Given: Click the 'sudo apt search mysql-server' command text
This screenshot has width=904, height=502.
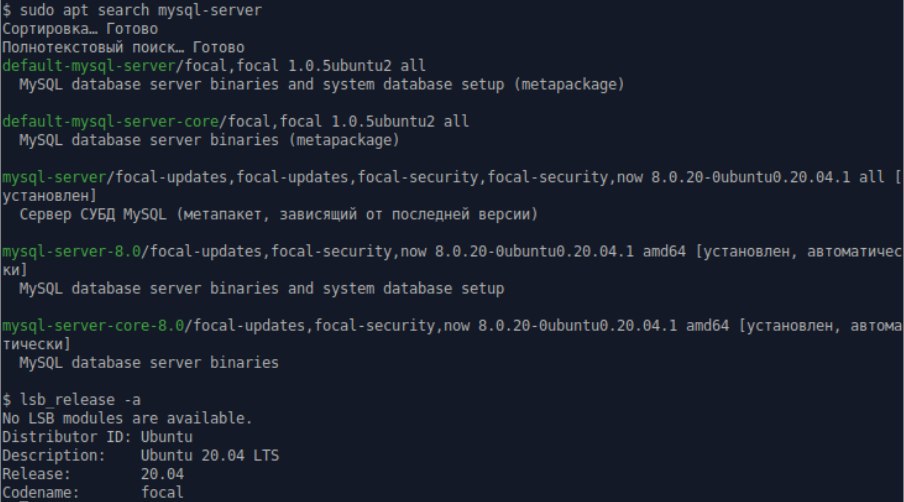Looking at the screenshot, I should tap(141, 10).
